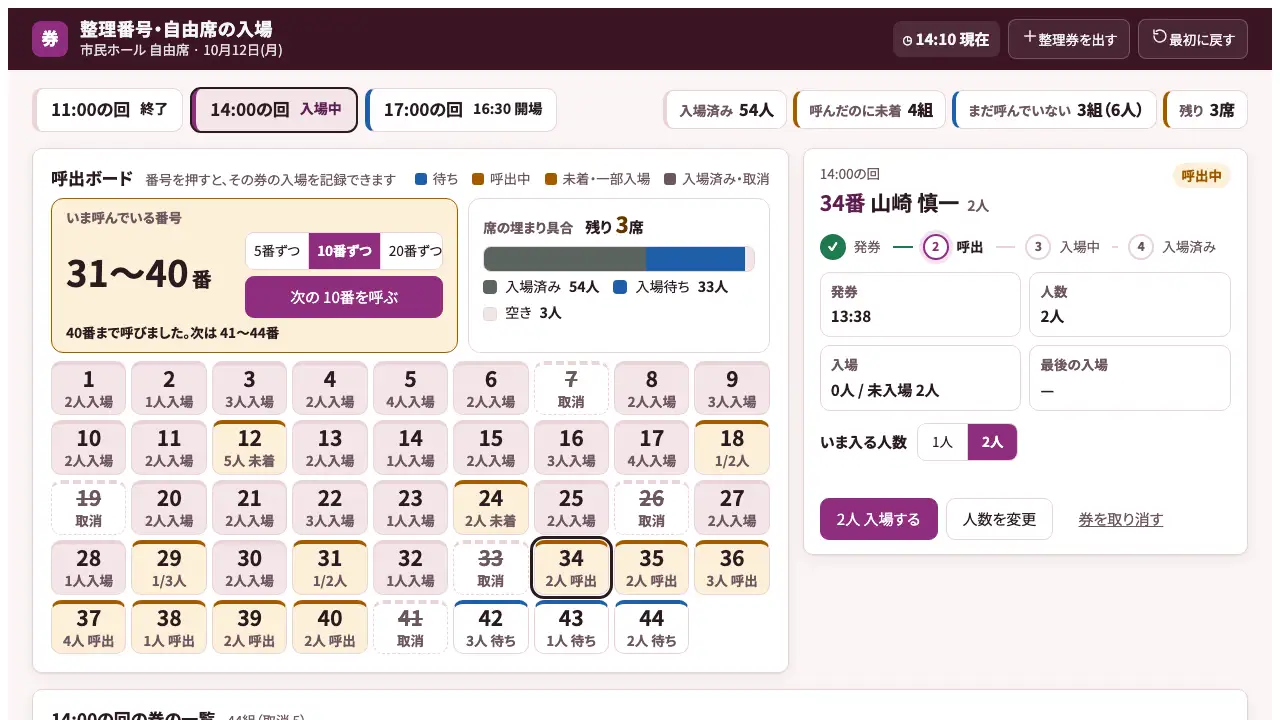1280x720 pixels.
Task: Click the reset arrow icon on 最初に戻す
Action: [1160, 37]
